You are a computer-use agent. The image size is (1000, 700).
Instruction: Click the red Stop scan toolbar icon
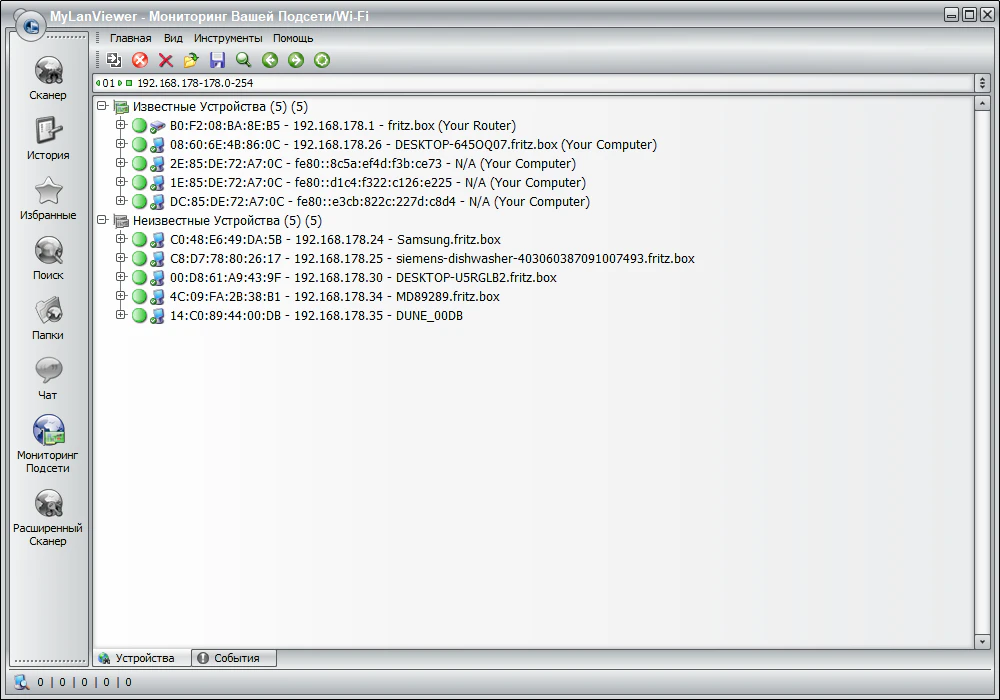pyautogui.click(x=140, y=61)
